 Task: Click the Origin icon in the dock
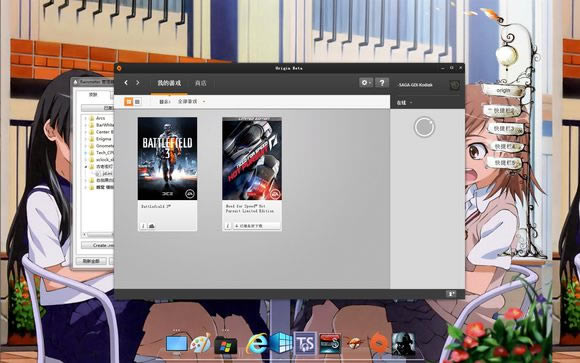[x=378, y=344]
